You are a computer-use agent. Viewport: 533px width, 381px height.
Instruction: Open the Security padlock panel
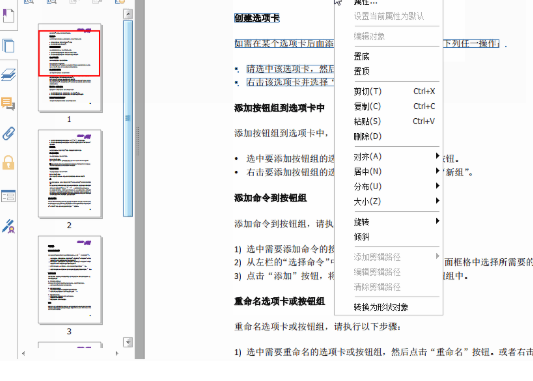coord(8,163)
